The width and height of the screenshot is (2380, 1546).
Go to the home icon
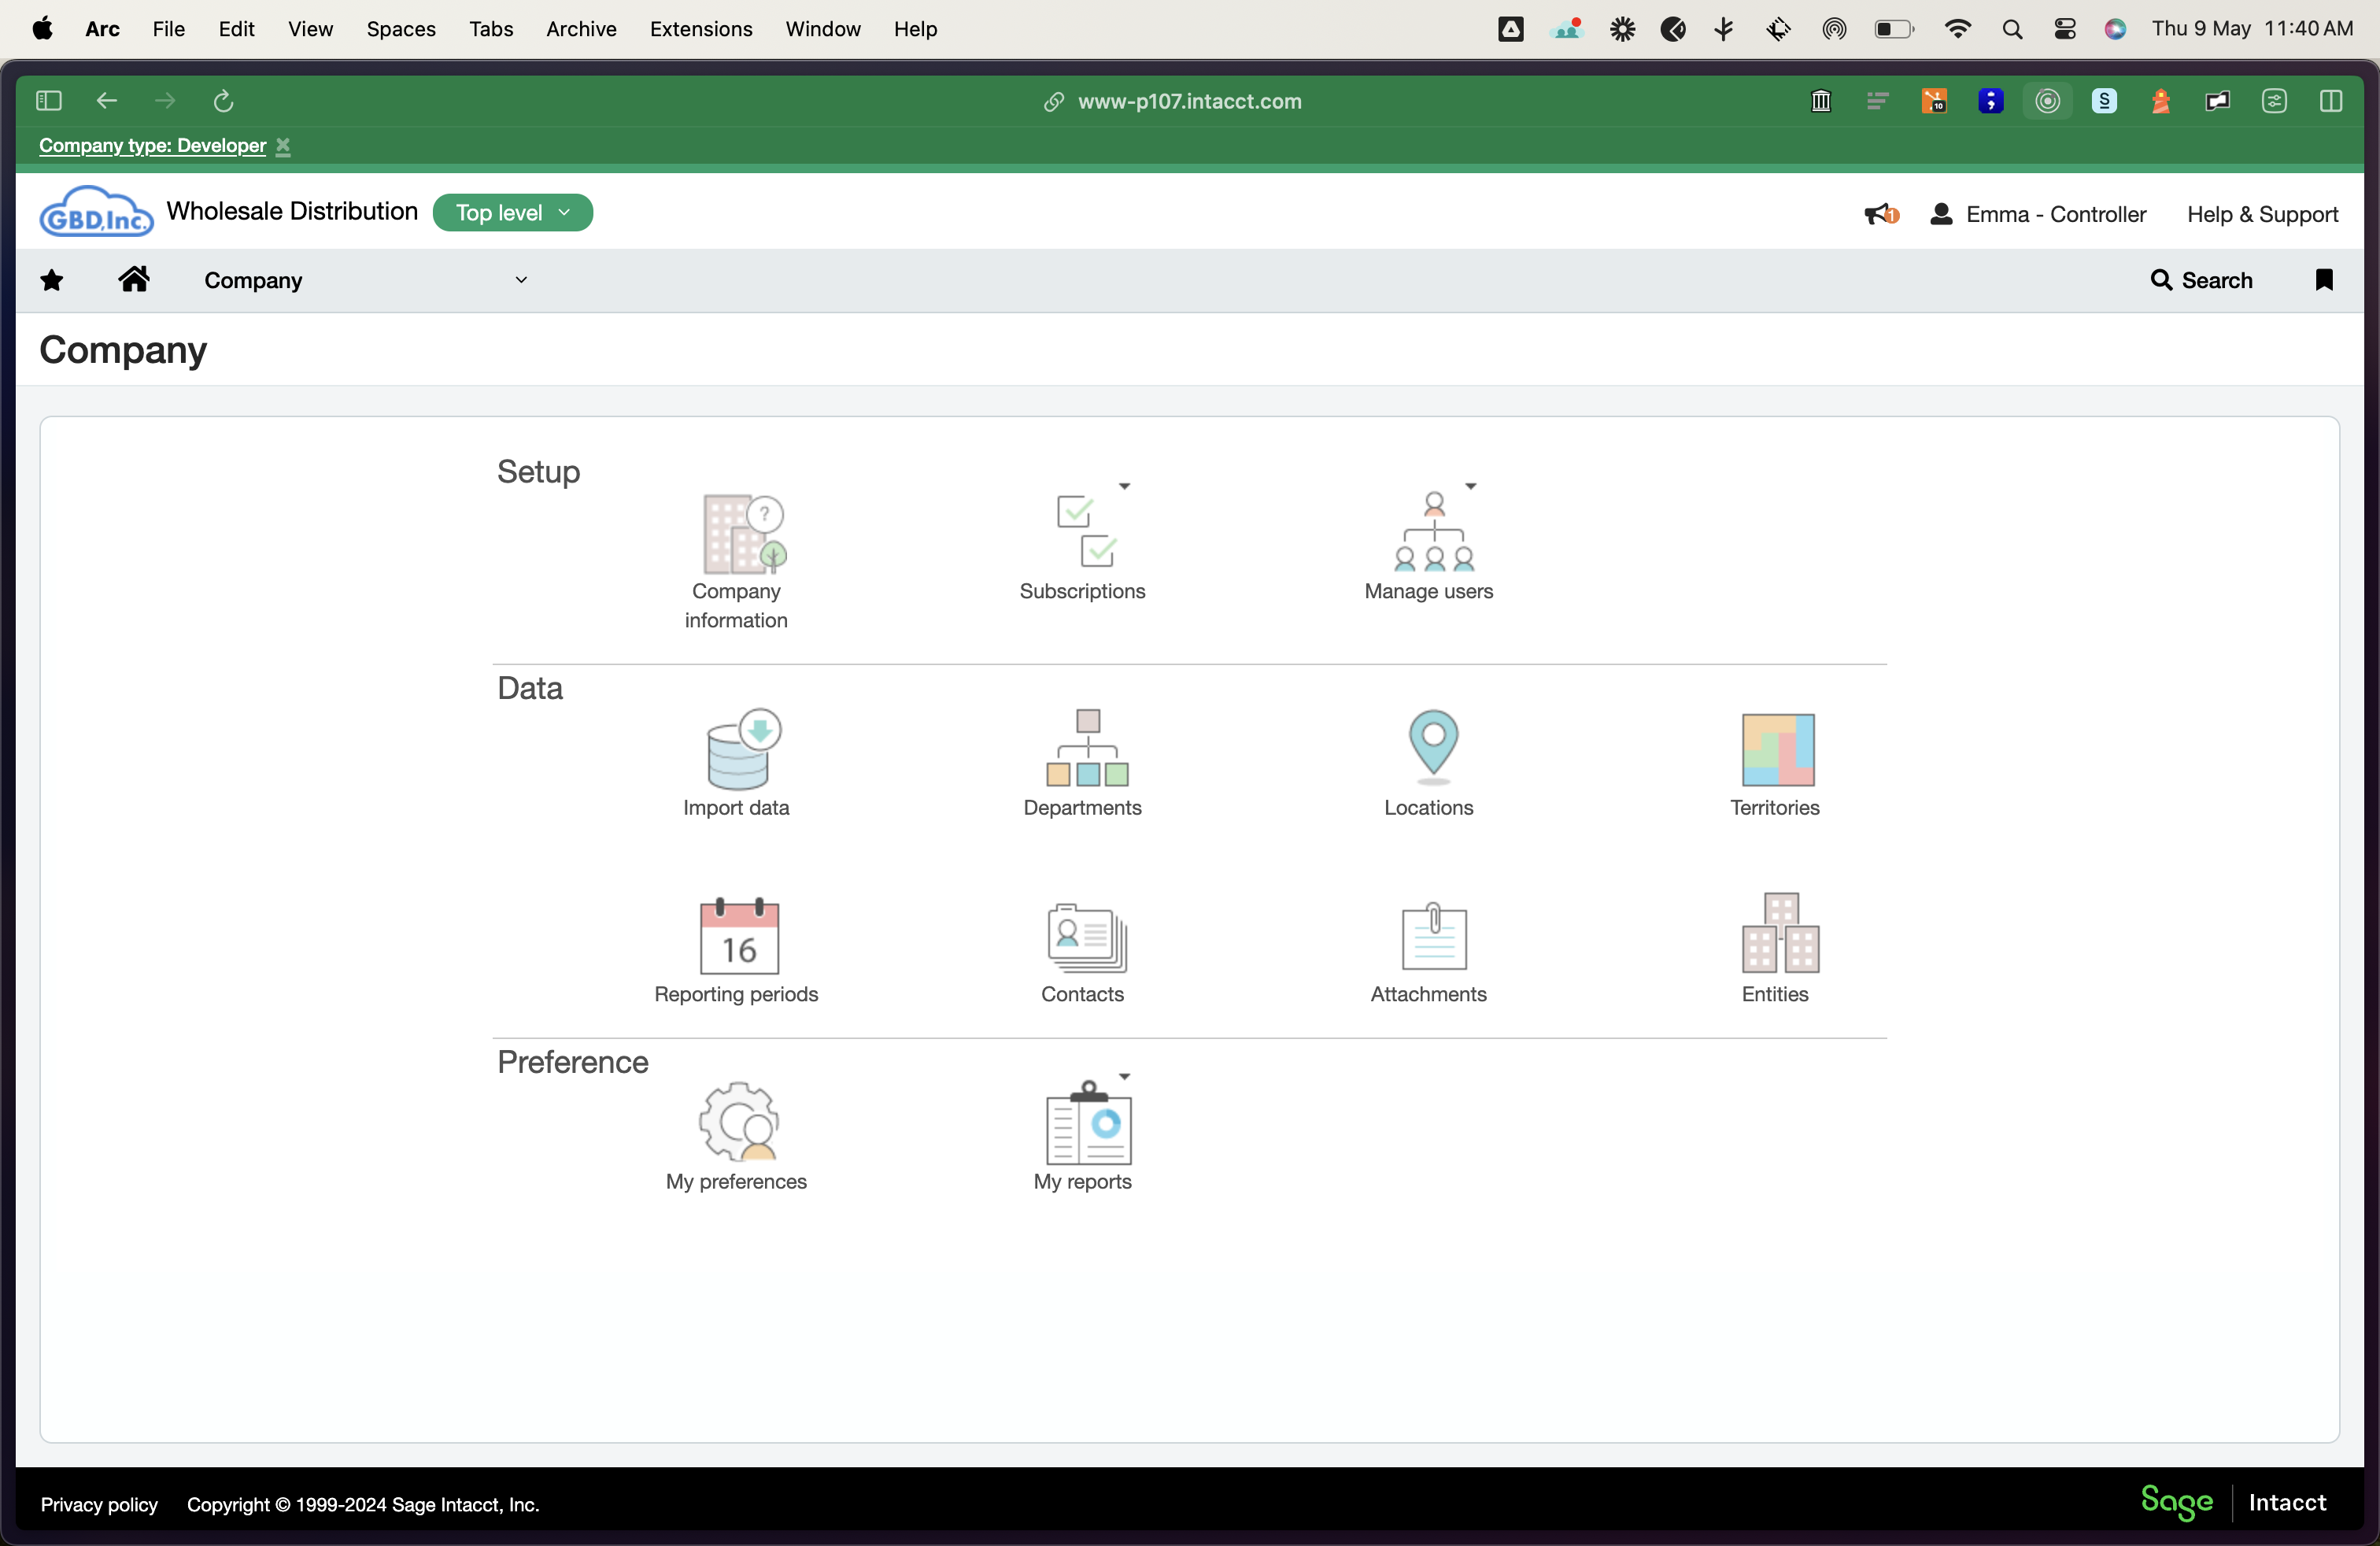tap(133, 280)
